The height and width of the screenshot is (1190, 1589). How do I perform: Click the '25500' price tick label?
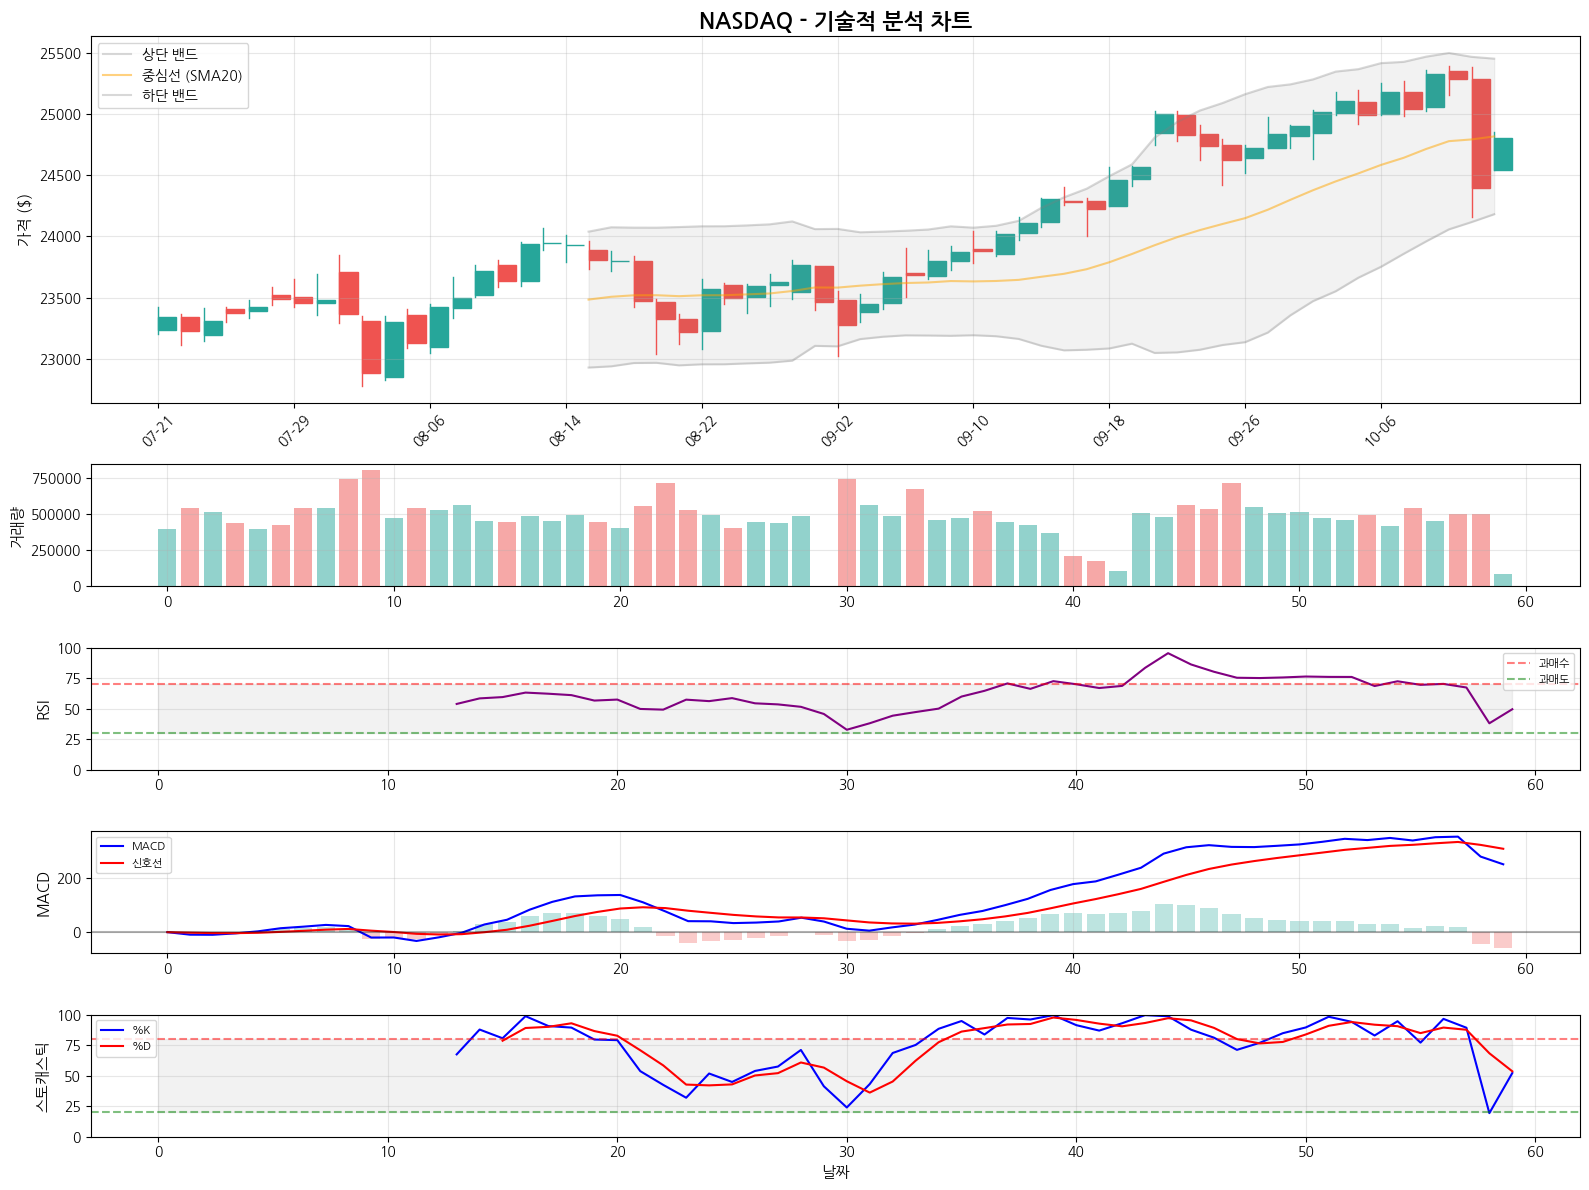point(60,54)
